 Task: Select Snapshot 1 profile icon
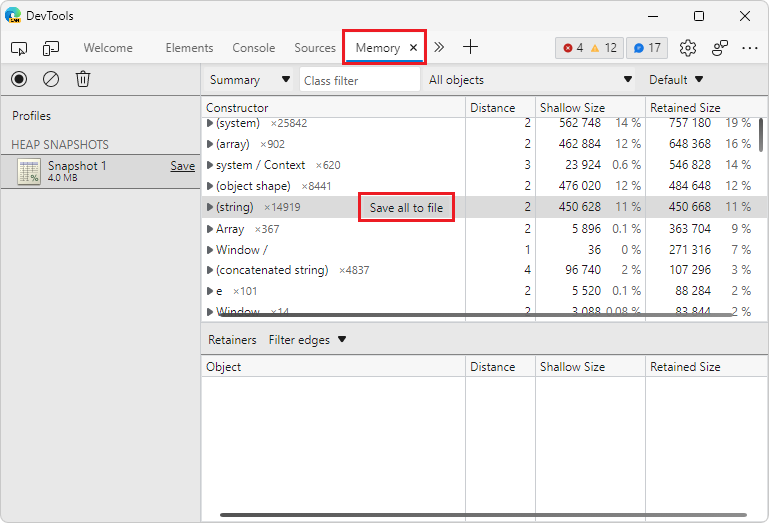(x=29, y=172)
